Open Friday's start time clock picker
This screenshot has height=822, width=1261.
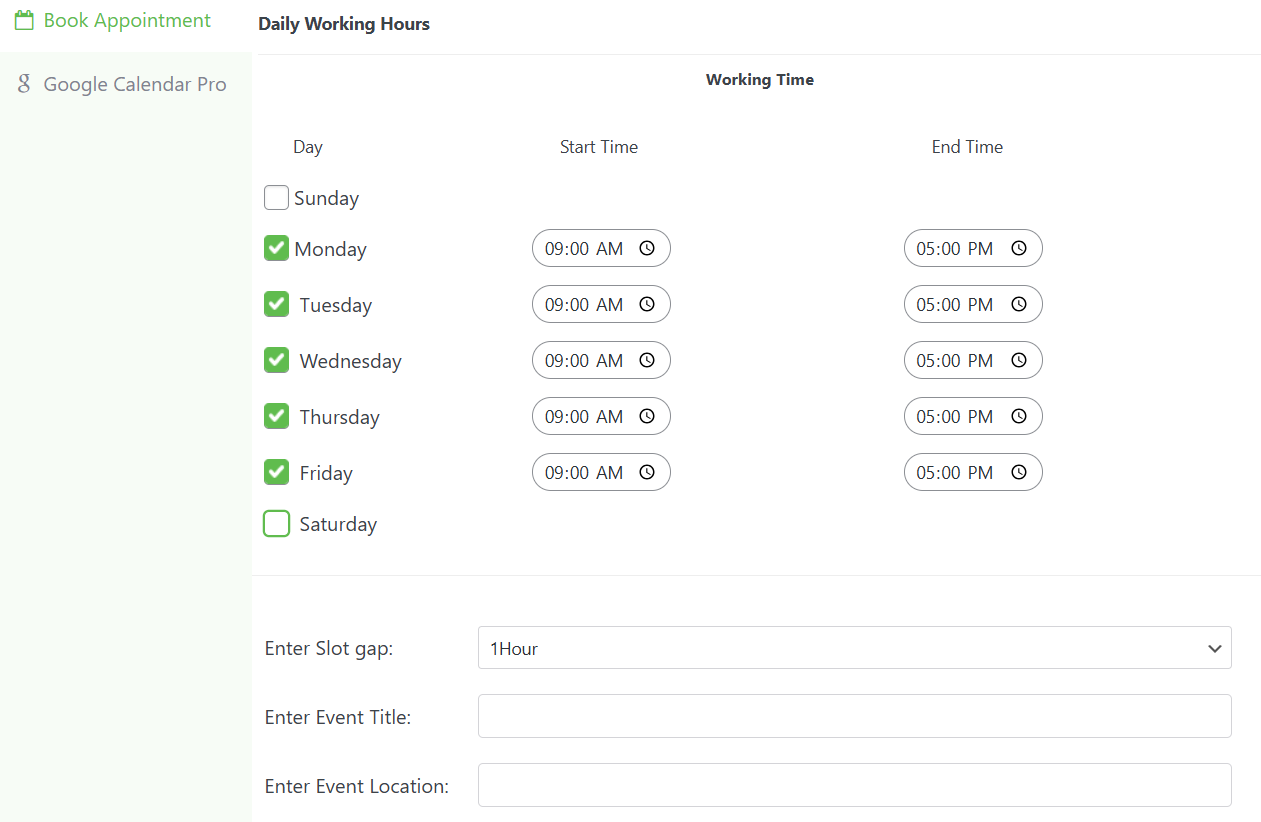pyautogui.click(x=647, y=472)
